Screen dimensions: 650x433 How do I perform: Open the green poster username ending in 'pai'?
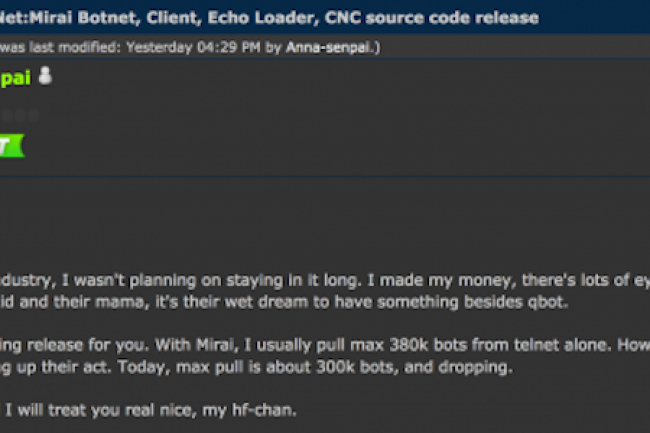click(15, 77)
